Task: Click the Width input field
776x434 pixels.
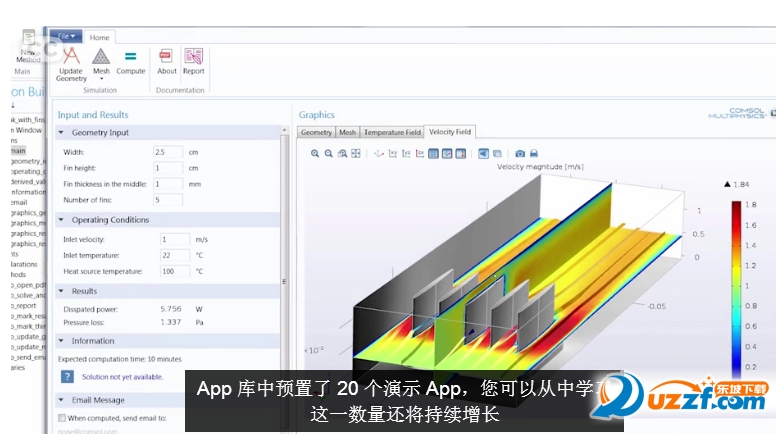Action: [x=168, y=152]
